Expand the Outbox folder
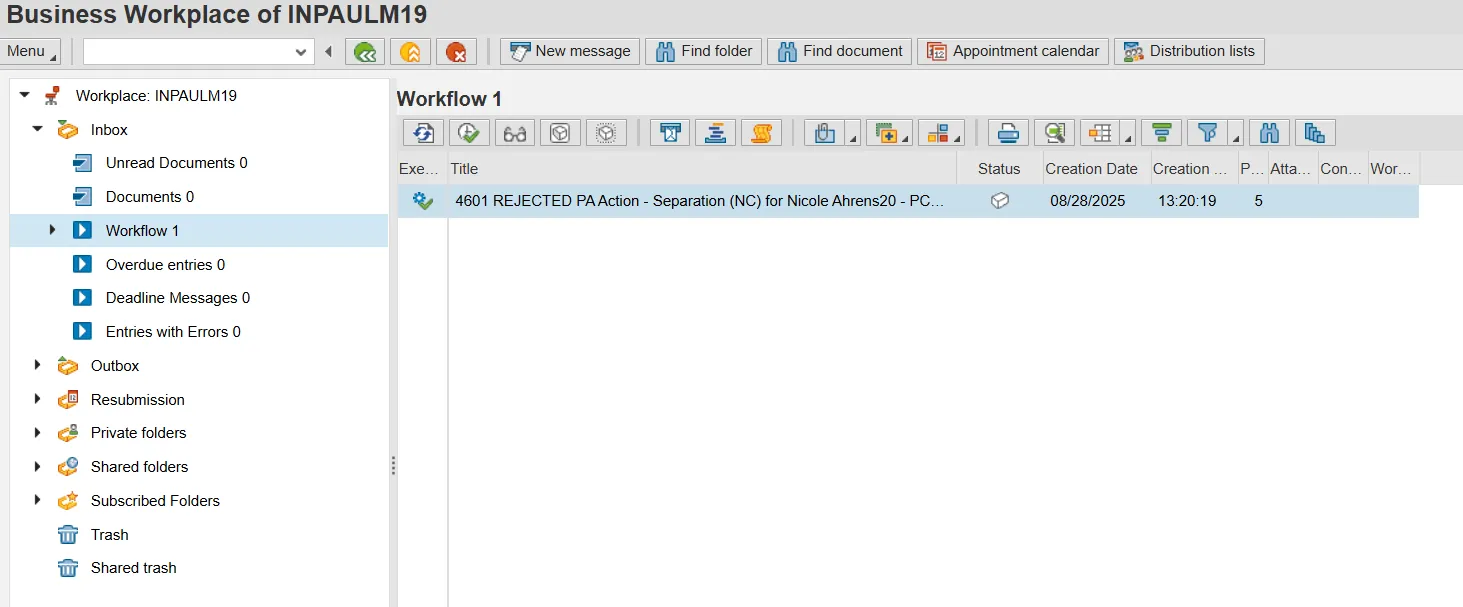The height and width of the screenshot is (607, 1463). [x=38, y=365]
